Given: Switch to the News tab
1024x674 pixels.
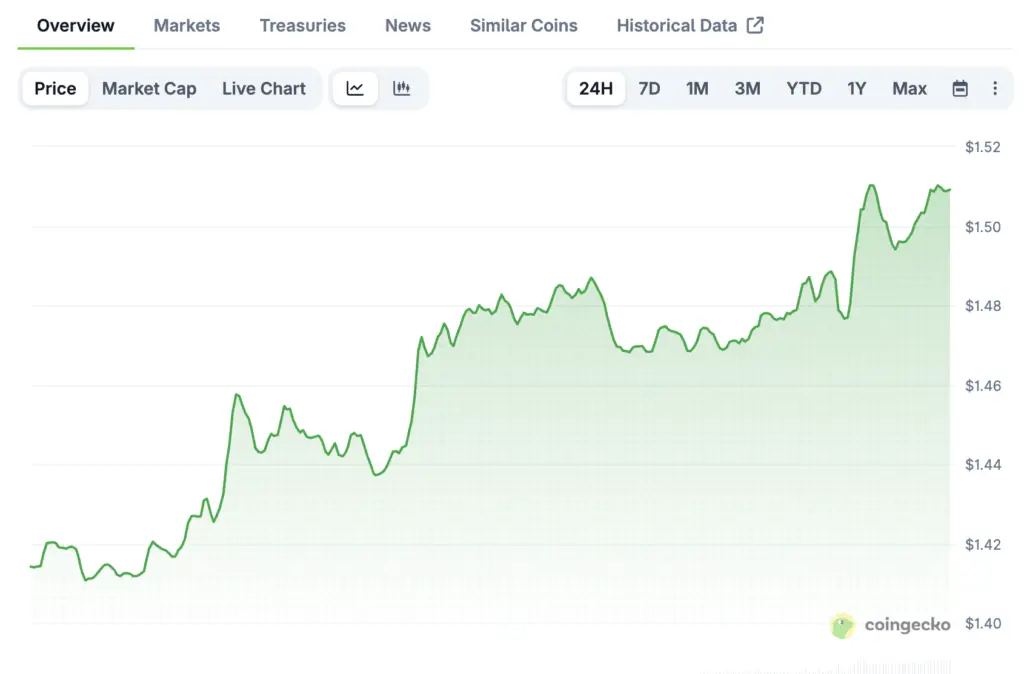Looking at the screenshot, I should pyautogui.click(x=408, y=25).
